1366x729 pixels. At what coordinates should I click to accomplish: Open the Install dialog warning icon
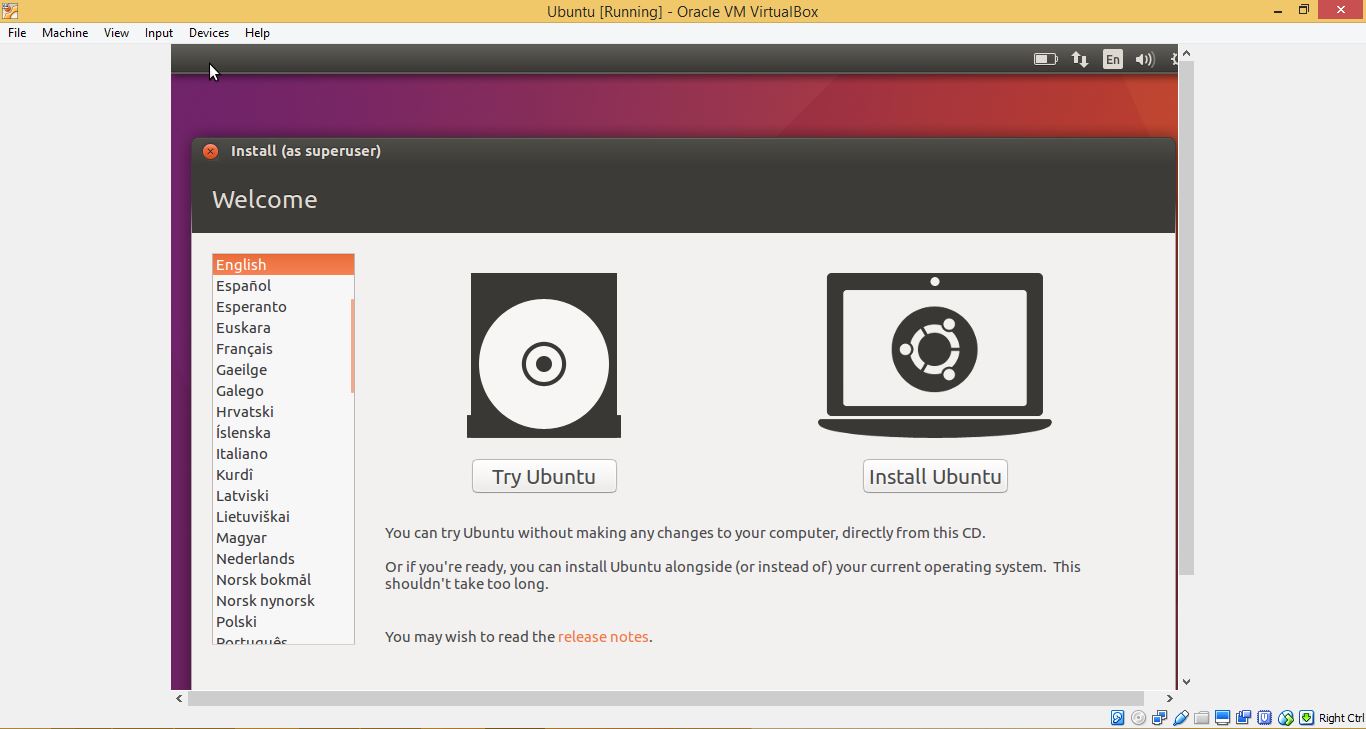210,151
